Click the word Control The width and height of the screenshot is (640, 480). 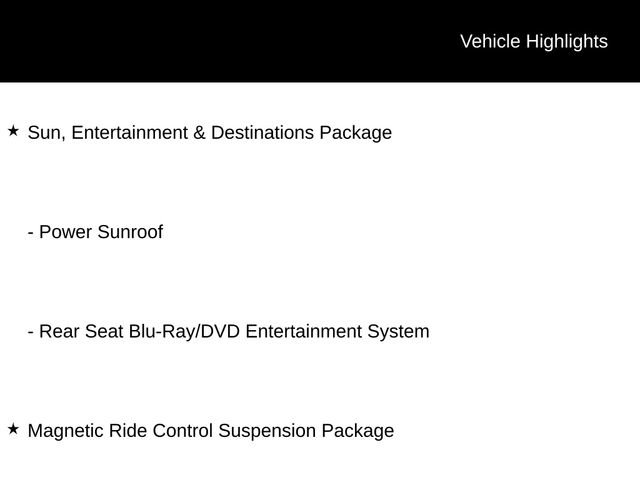click(x=181, y=431)
